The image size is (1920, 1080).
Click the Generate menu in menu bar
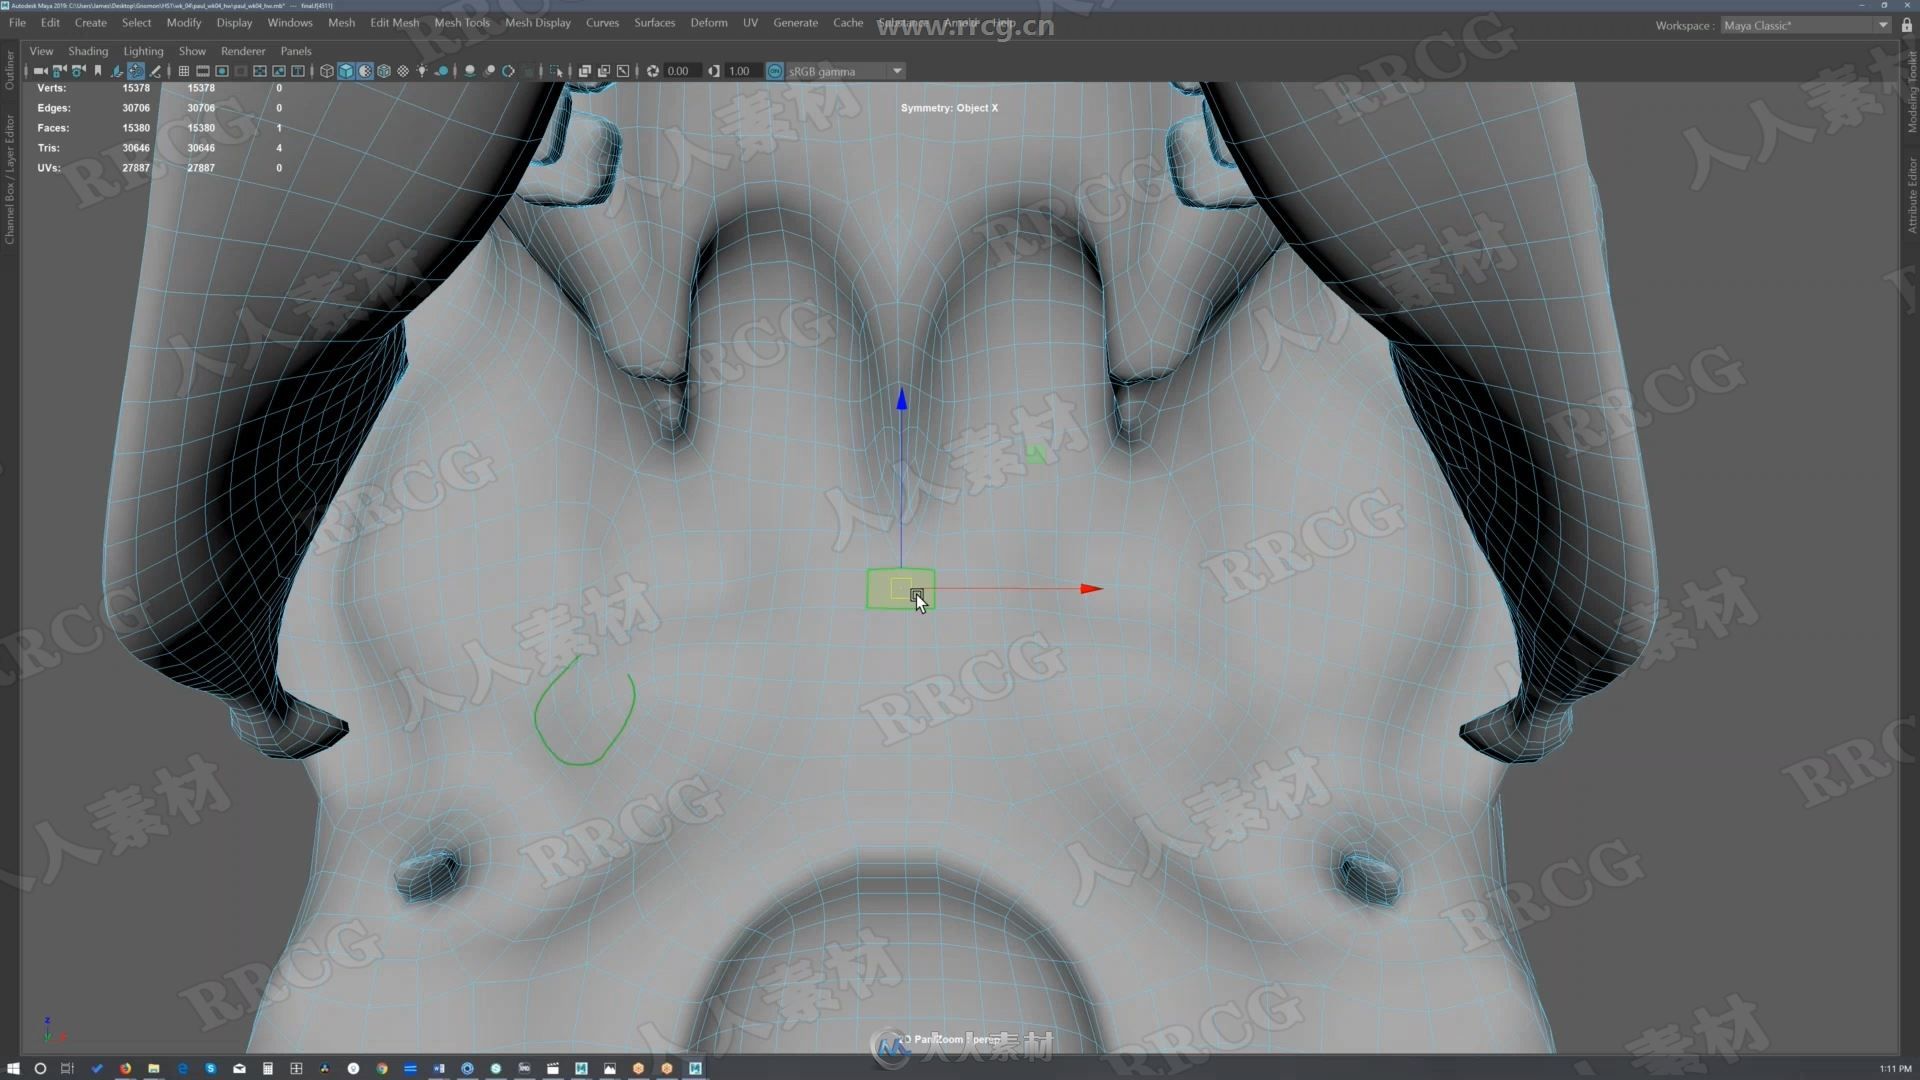click(x=796, y=24)
